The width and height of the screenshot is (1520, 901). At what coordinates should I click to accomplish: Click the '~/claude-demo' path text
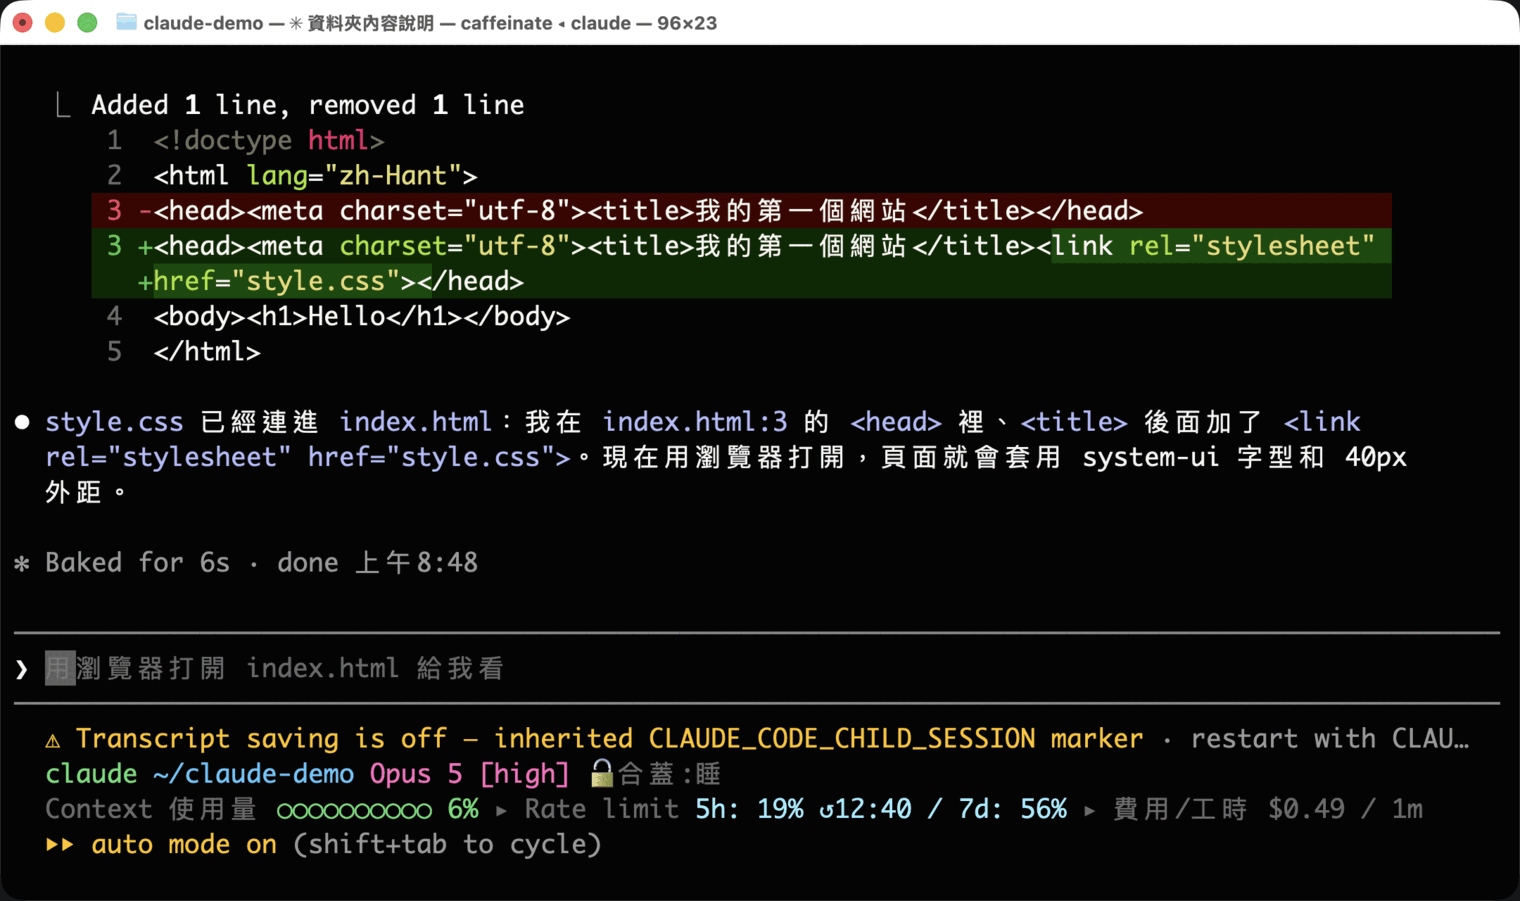254,773
